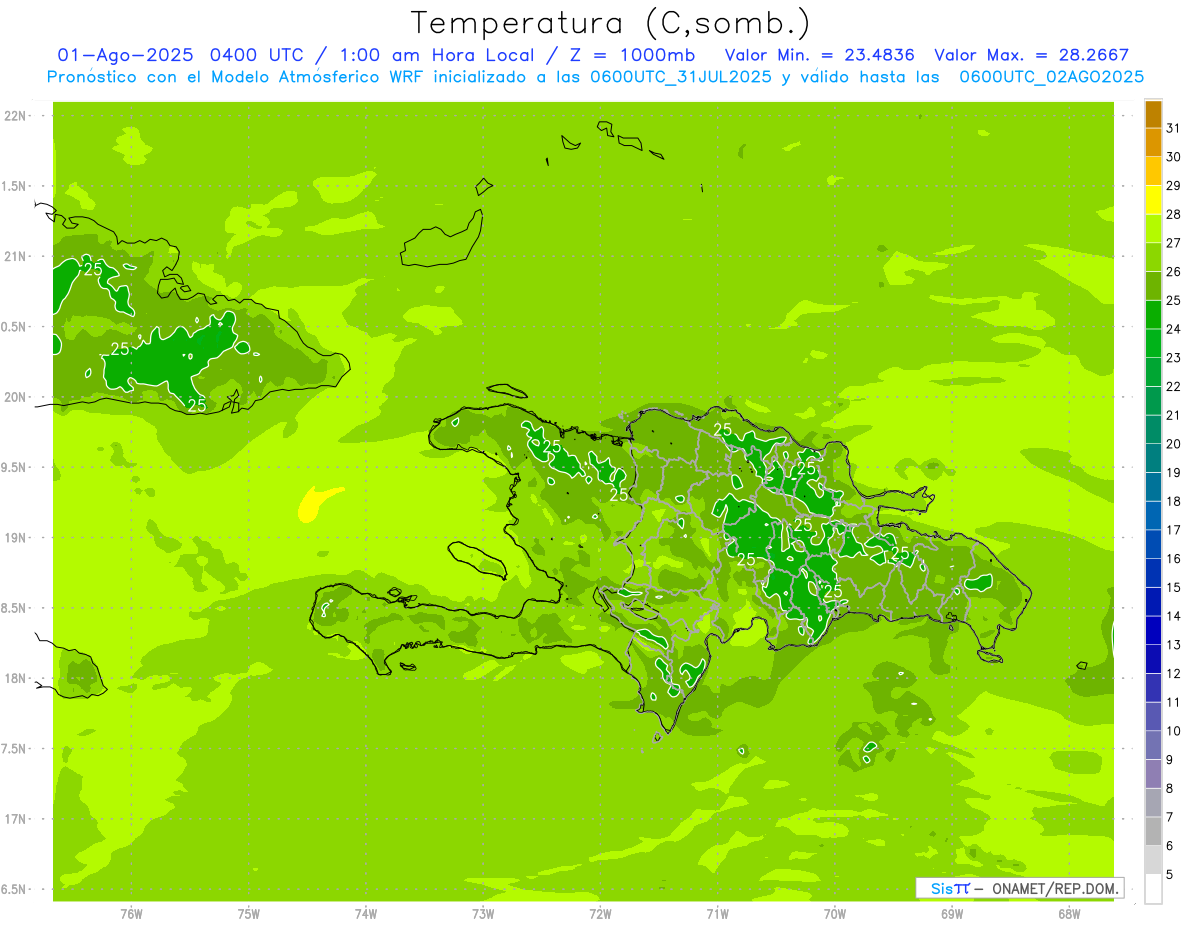
Task: Click the "21N" latitude axis label
Action: point(15,256)
